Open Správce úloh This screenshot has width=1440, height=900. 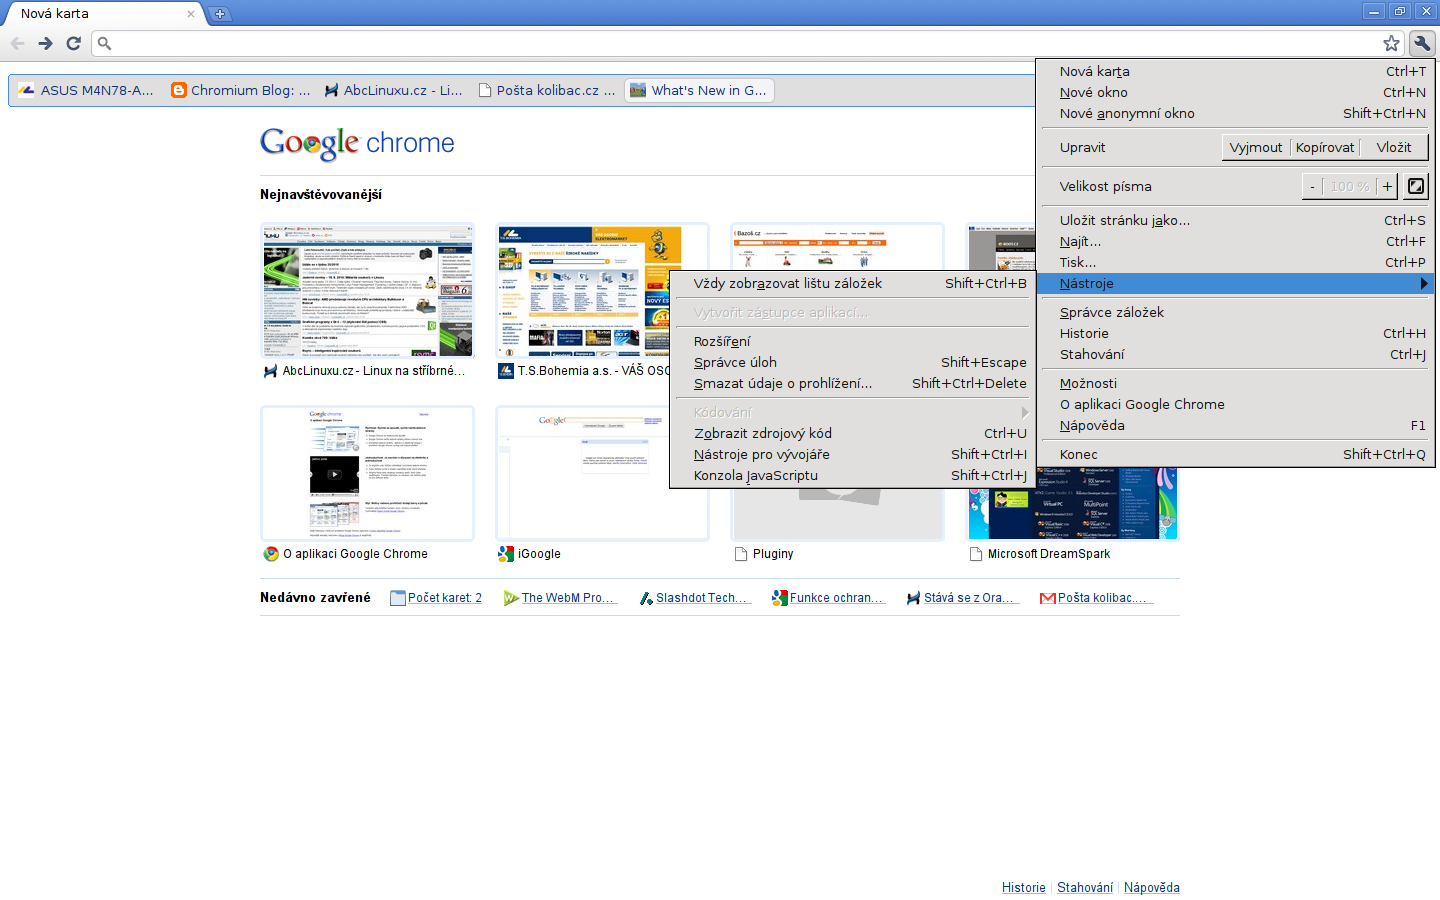[x=852, y=362]
